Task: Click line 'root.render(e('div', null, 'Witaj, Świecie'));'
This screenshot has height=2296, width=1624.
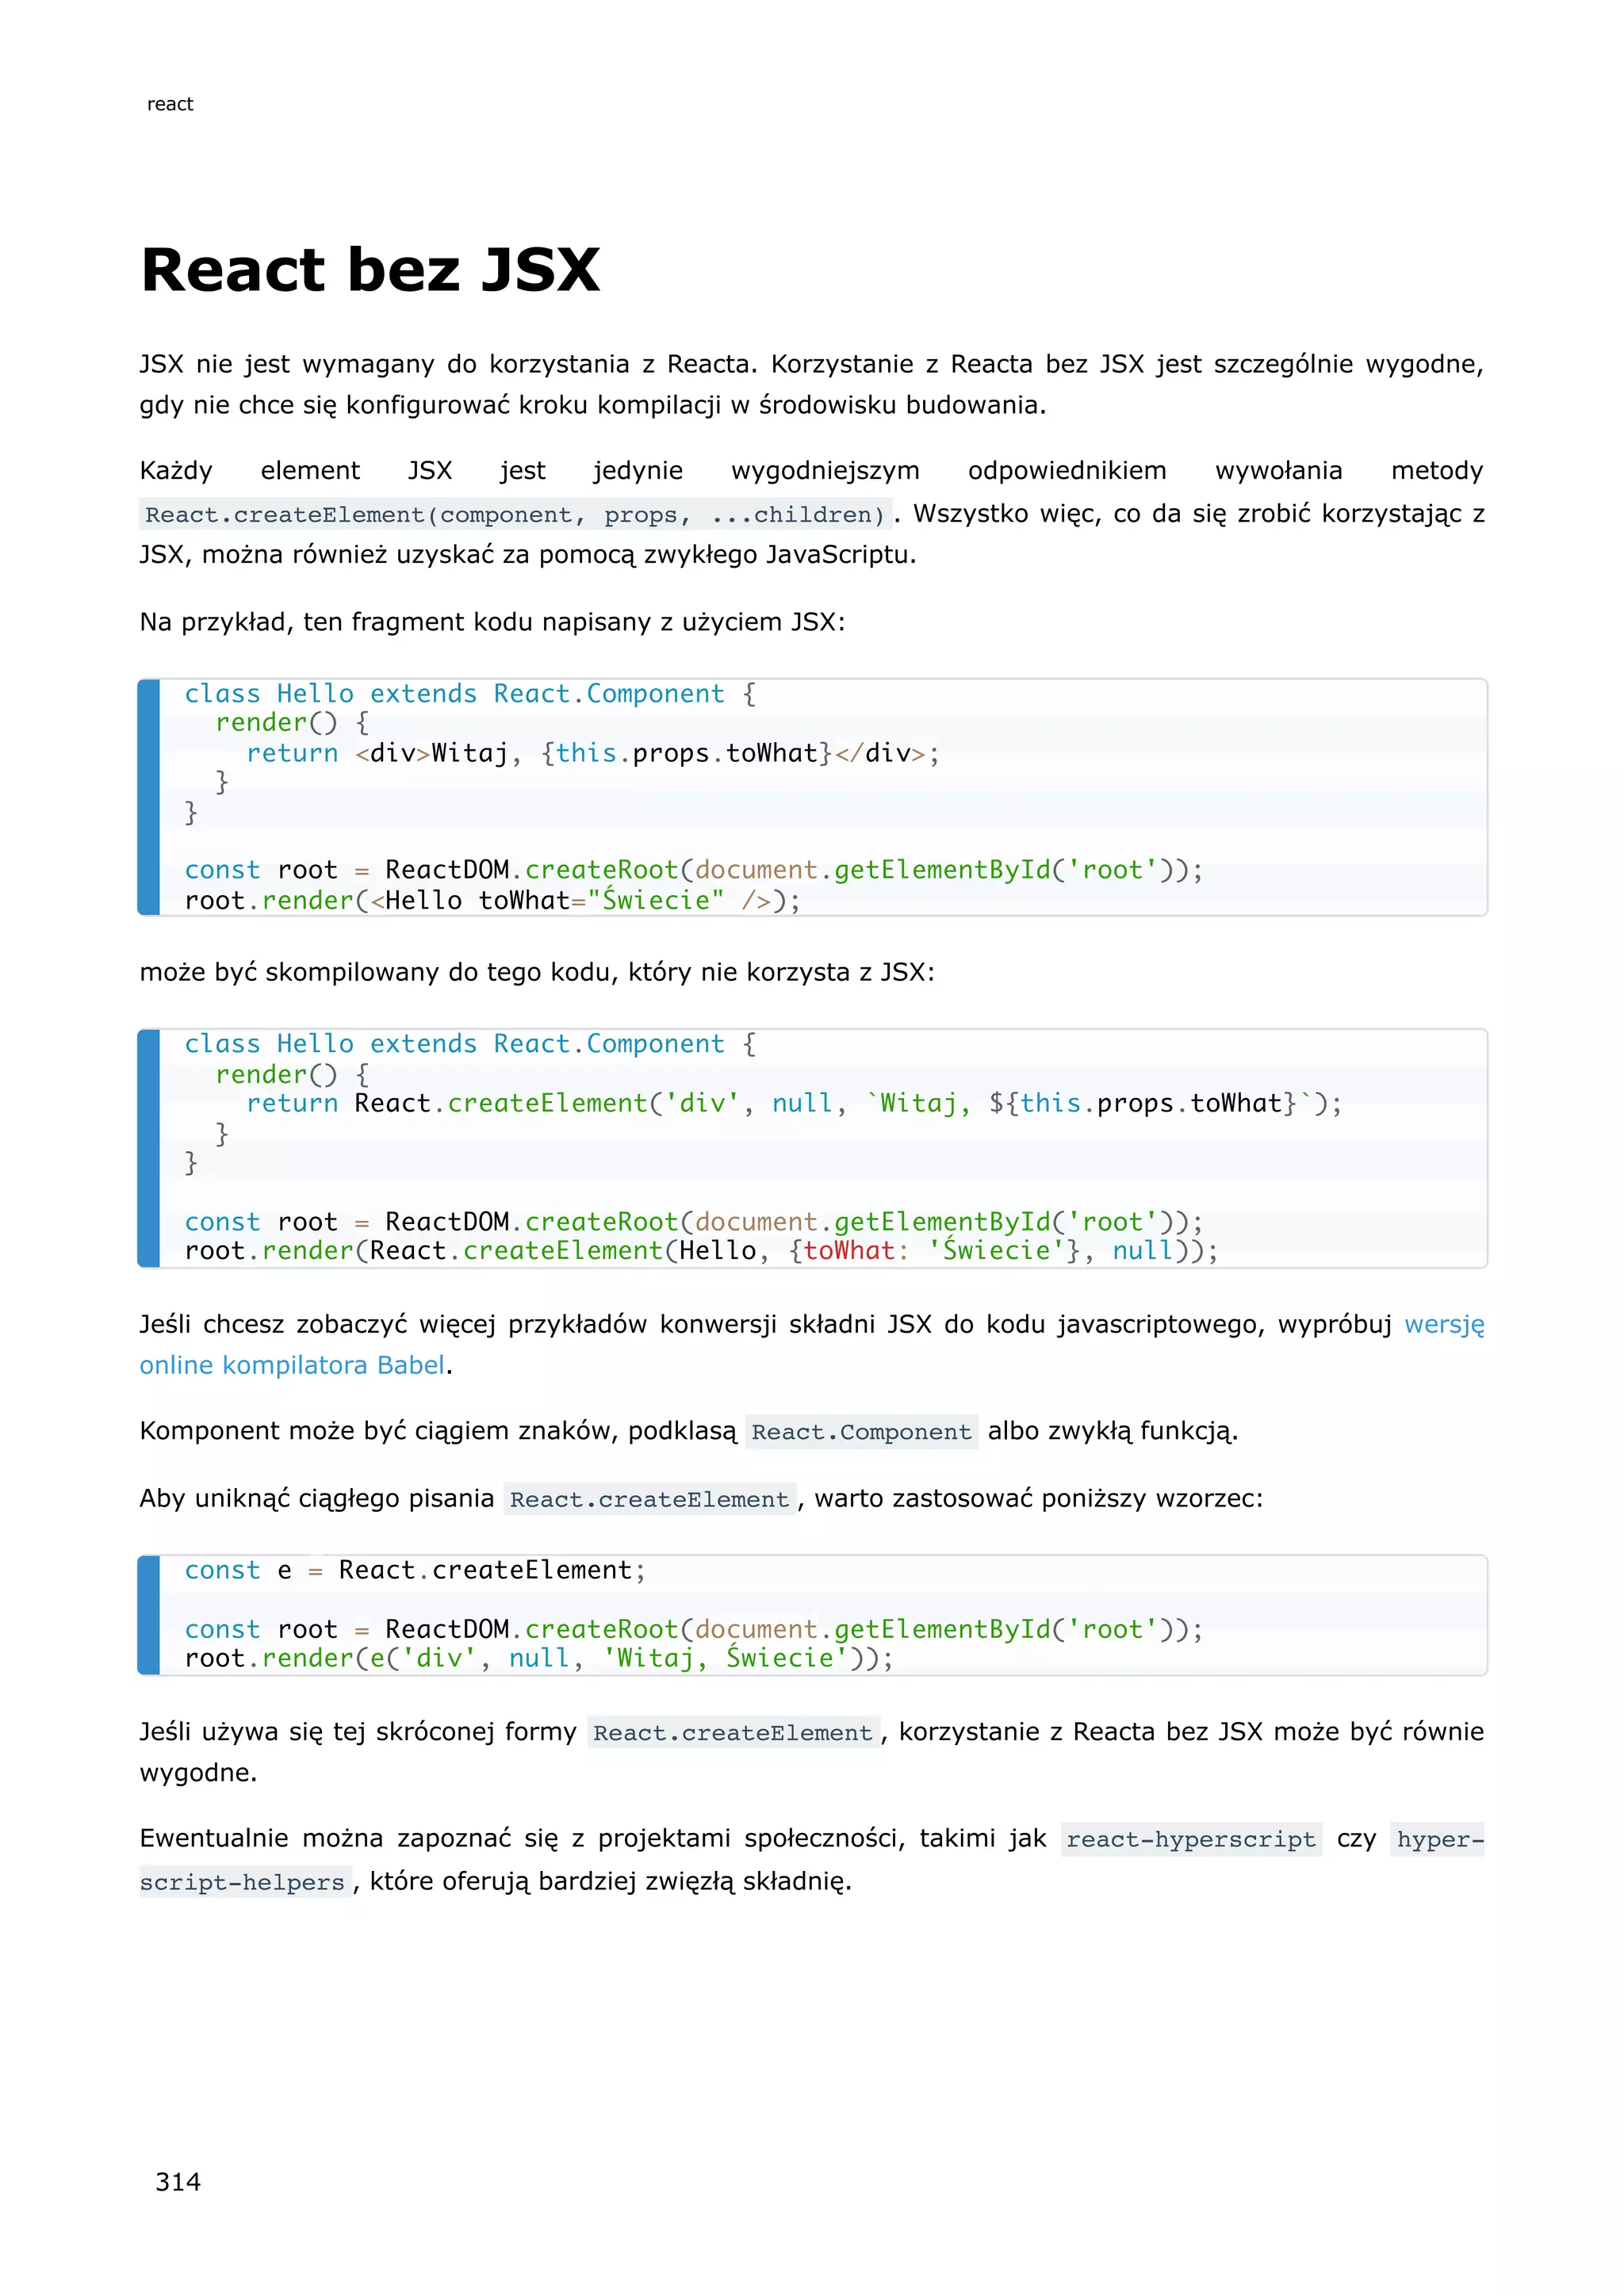Action: point(539,1658)
